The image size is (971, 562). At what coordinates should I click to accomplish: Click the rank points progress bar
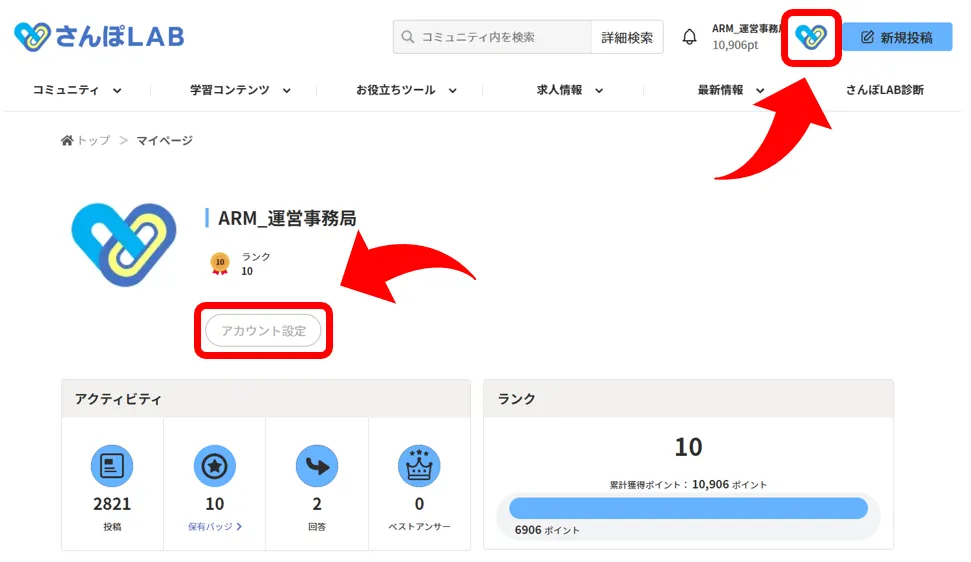[688, 508]
